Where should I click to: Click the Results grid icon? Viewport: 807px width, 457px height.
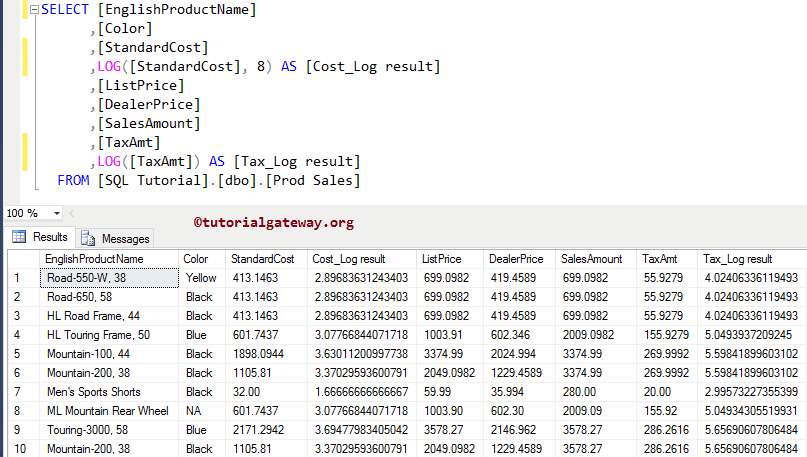[x=19, y=237]
